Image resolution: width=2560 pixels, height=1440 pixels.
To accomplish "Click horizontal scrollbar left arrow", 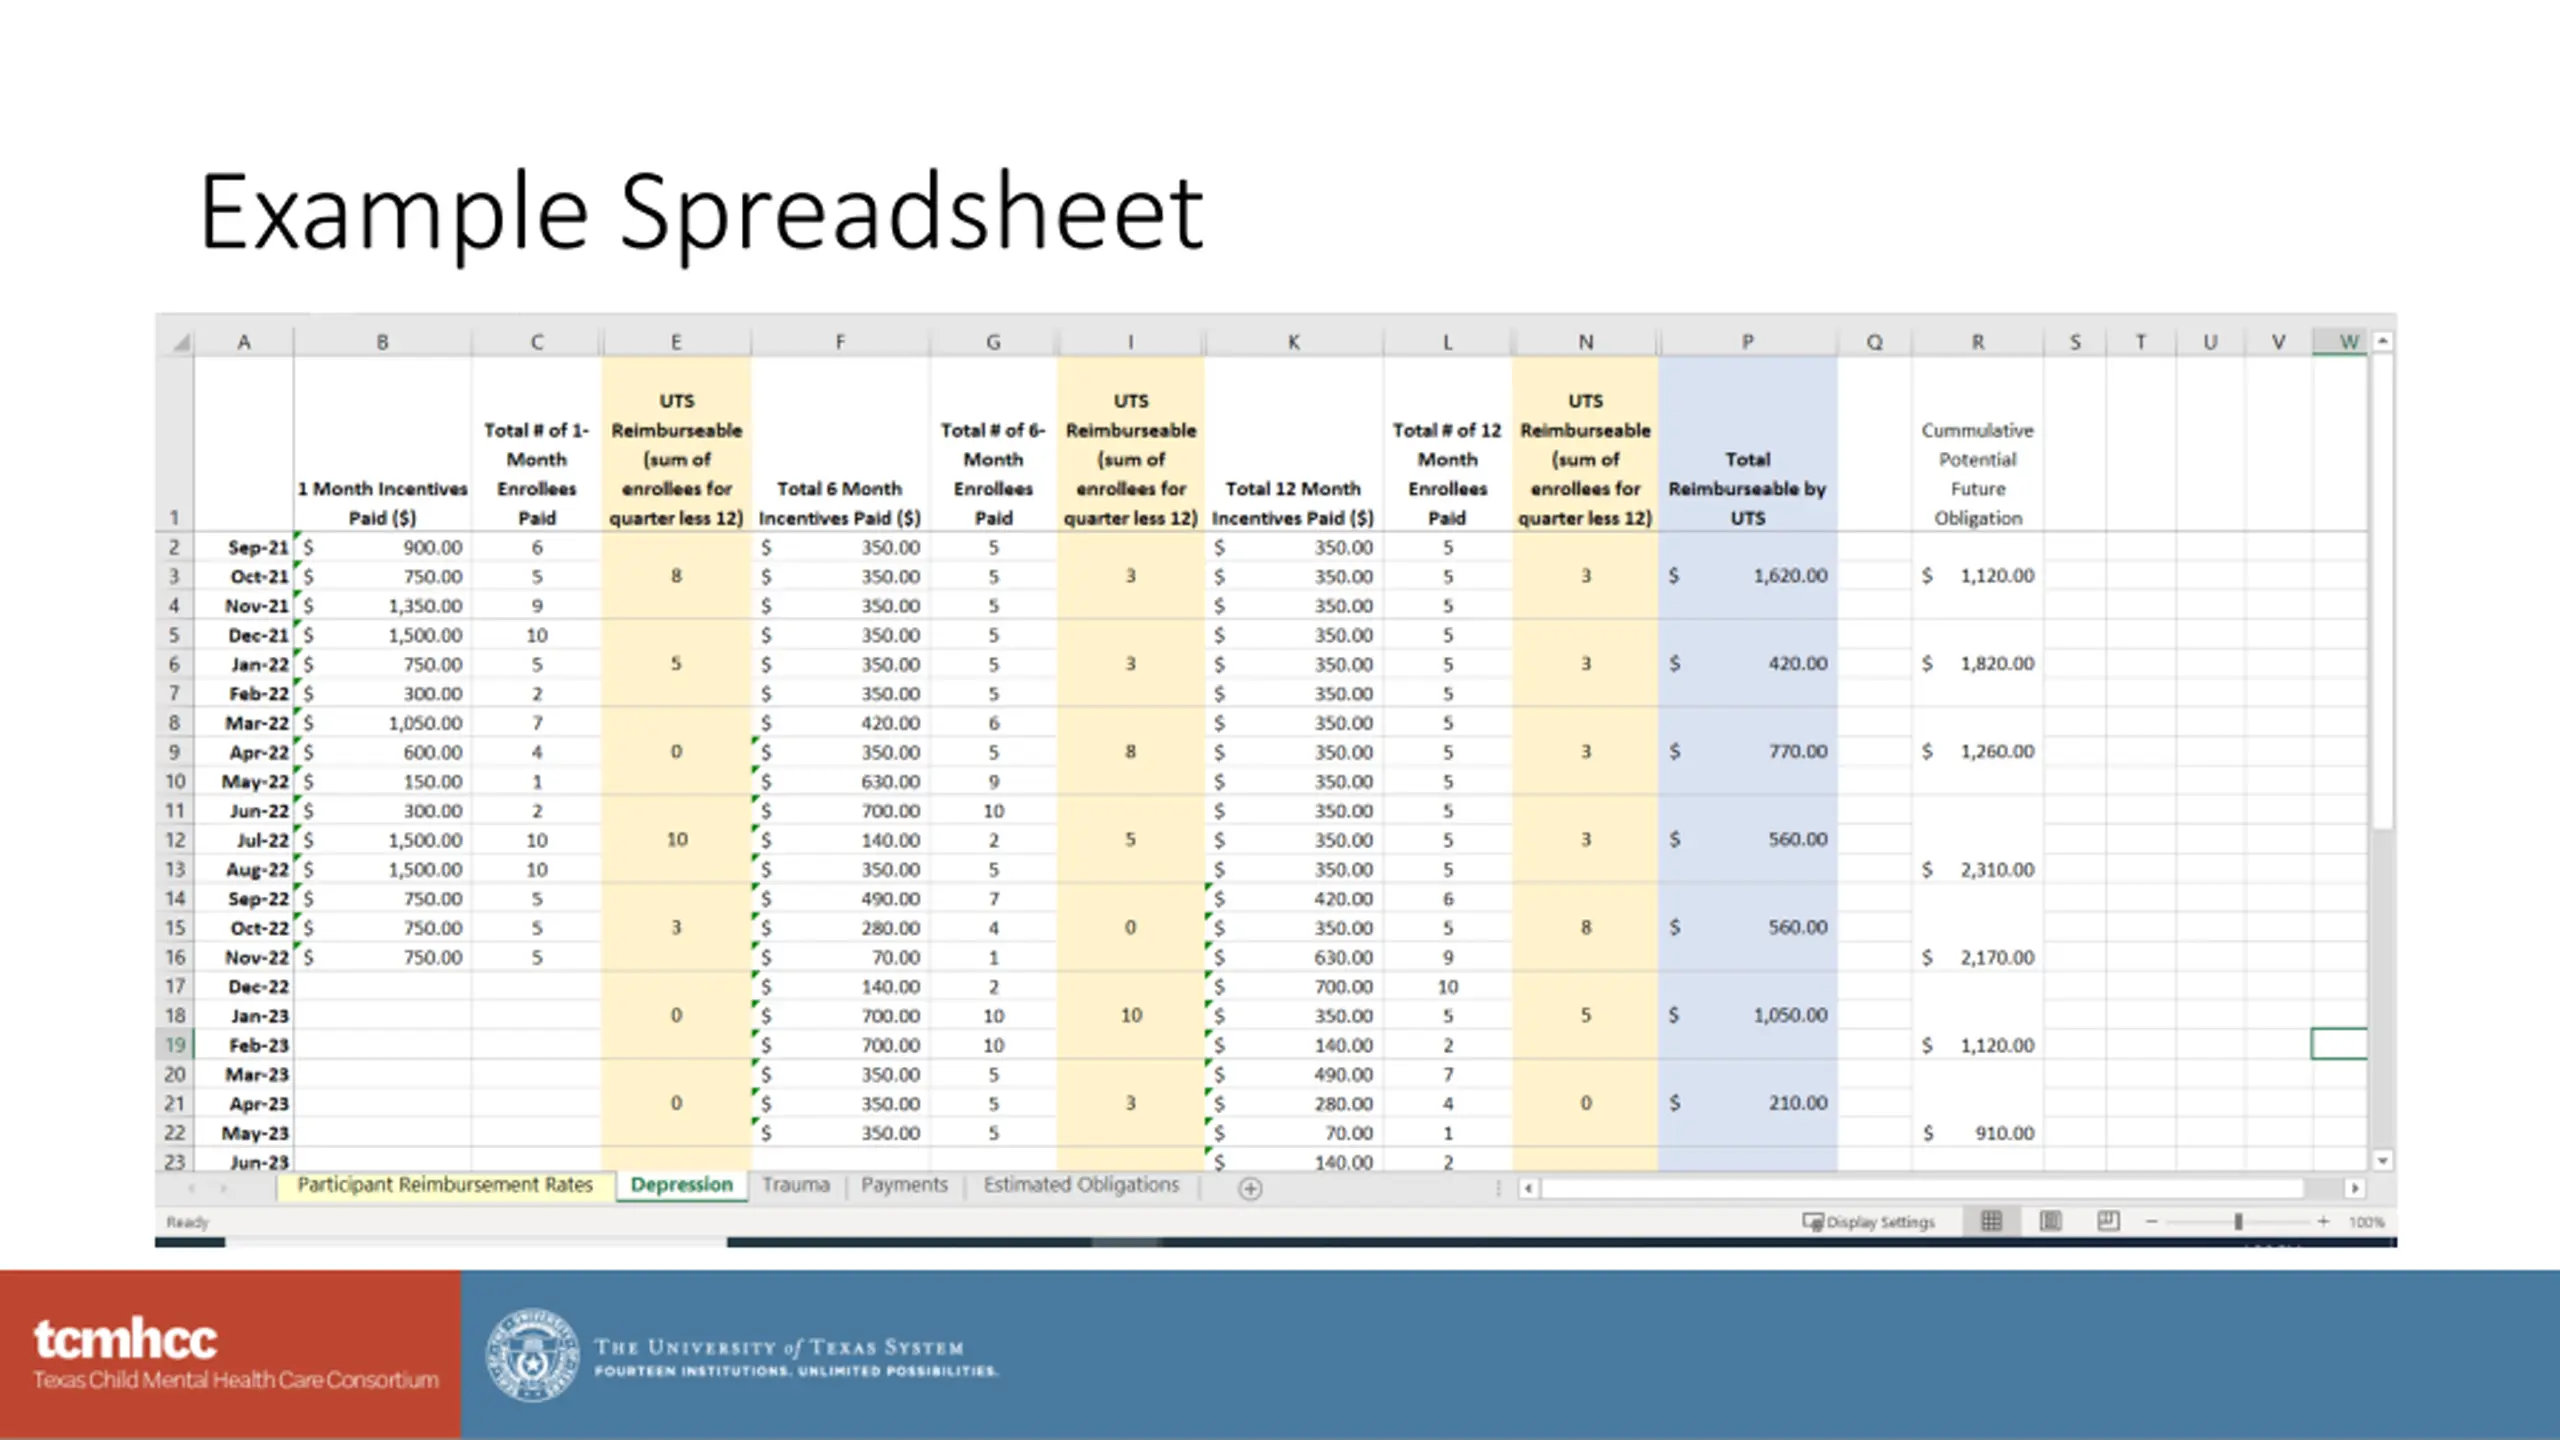I will [x=1528, y=1189].
